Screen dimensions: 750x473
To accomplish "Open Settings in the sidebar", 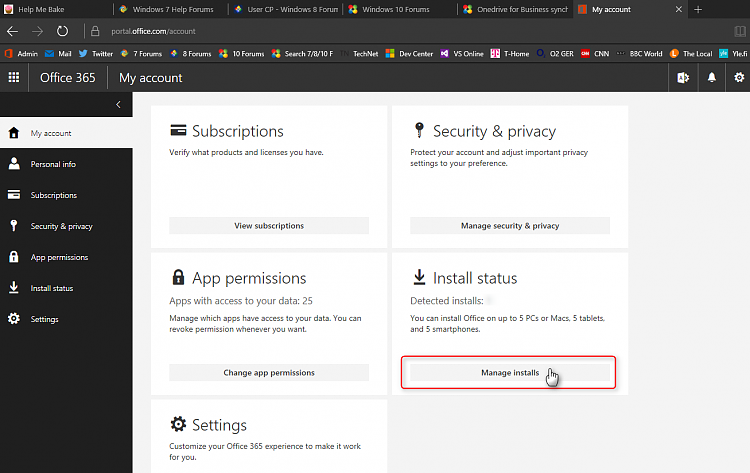I will (66, 319).
